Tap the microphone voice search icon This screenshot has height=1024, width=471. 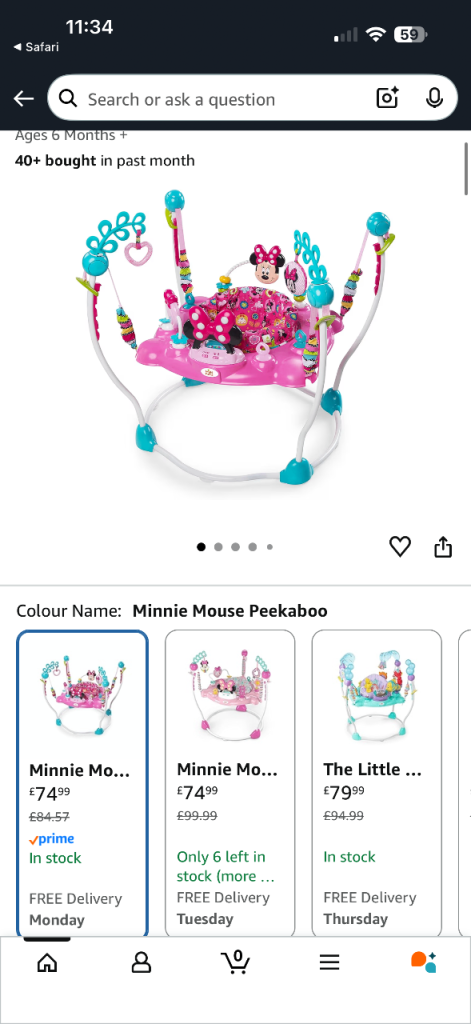click(434, 98)
